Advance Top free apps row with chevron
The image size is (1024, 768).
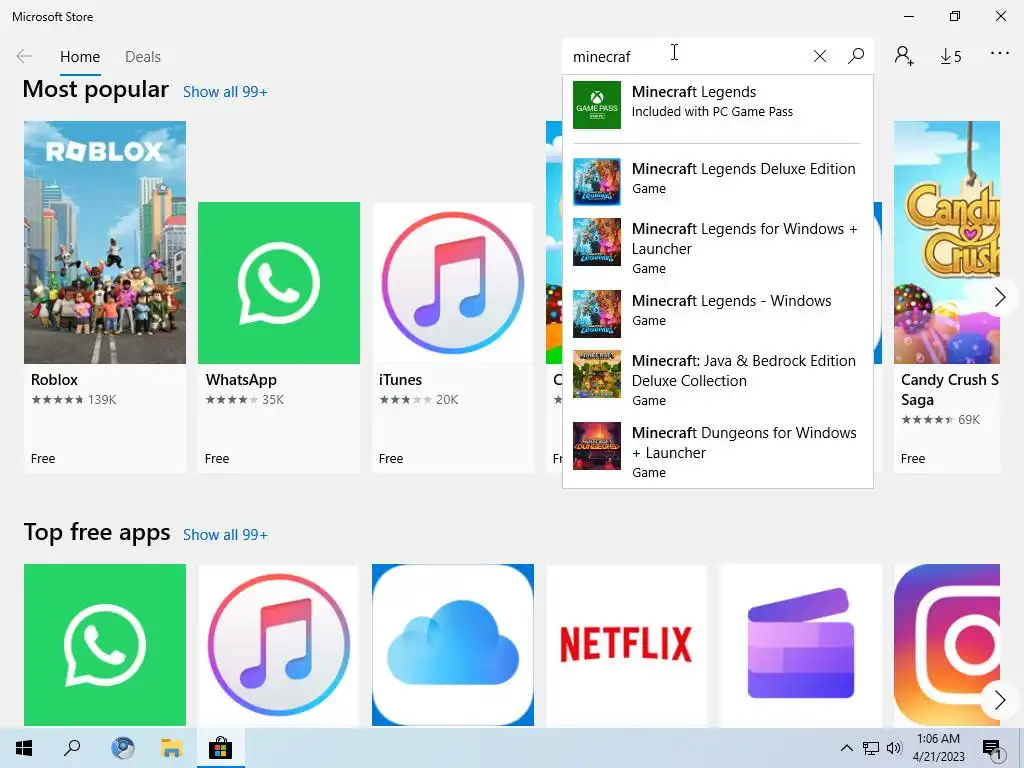click(999, 700)
